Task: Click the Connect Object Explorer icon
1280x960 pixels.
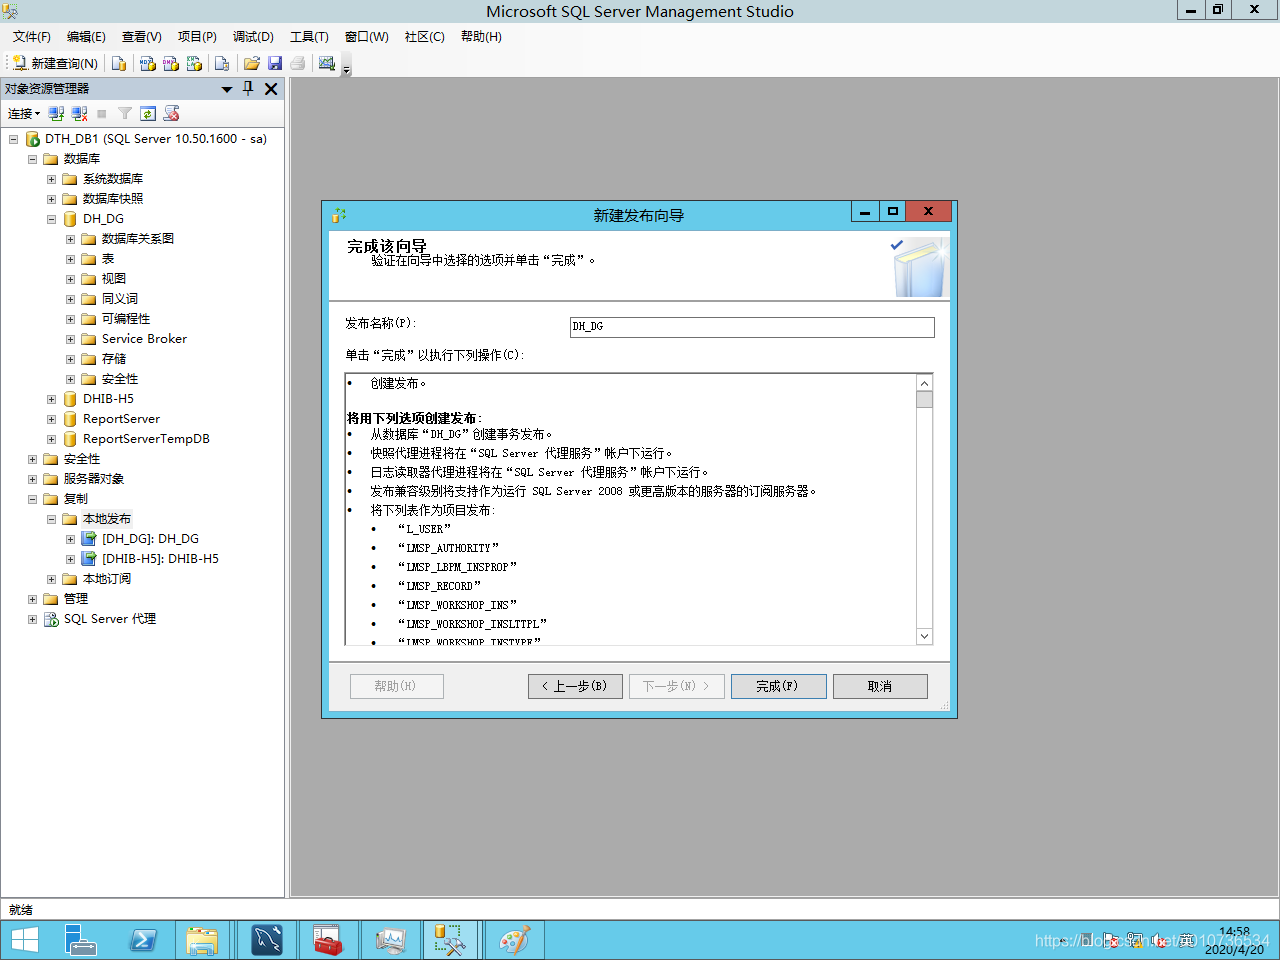Action: point(57,114)
